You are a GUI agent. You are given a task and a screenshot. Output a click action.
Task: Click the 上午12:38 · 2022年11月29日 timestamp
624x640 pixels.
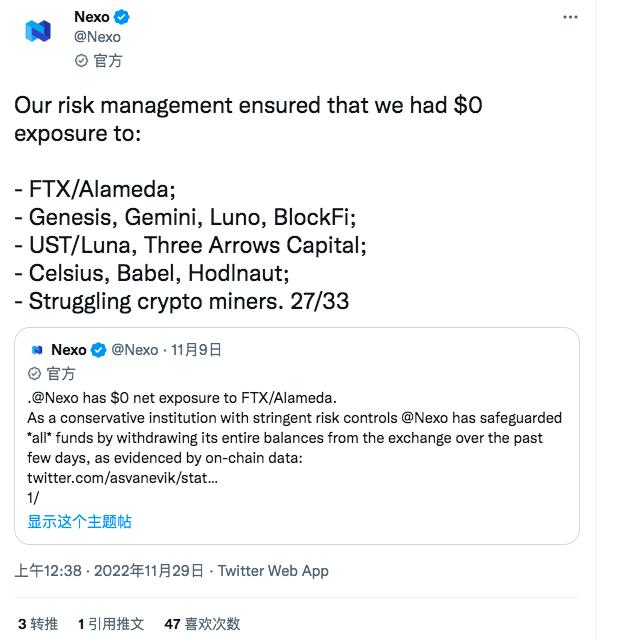[x=109, y=571]
